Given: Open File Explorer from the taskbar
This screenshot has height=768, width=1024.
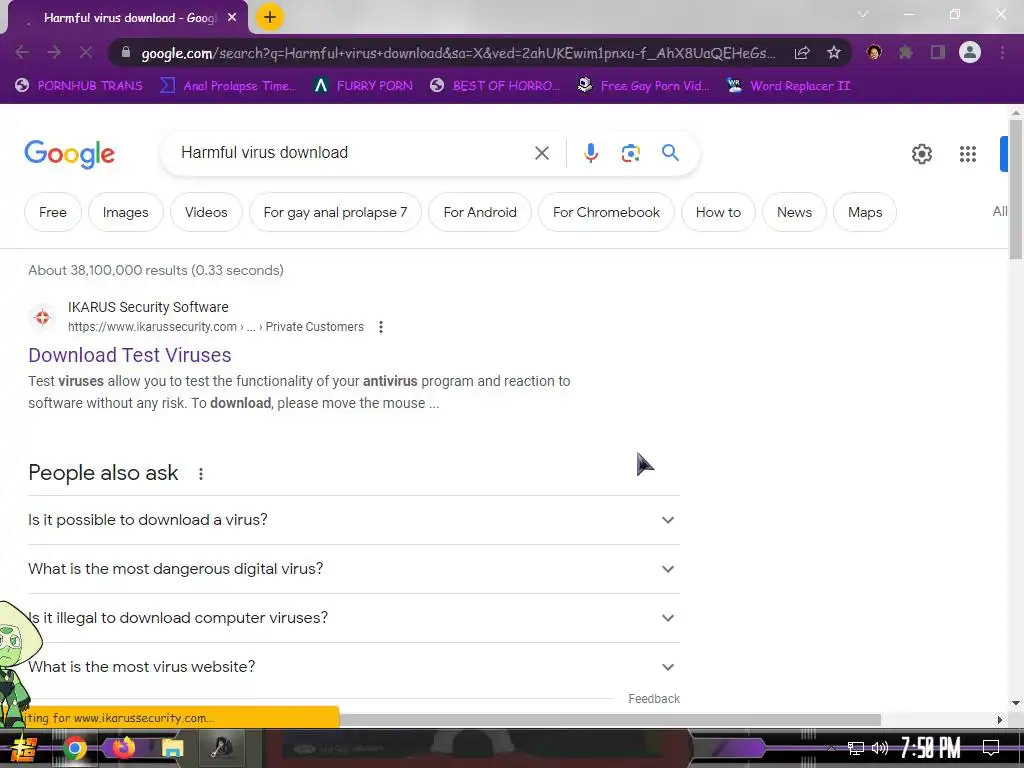Looking at the screenshot, I should coord(172,748).
